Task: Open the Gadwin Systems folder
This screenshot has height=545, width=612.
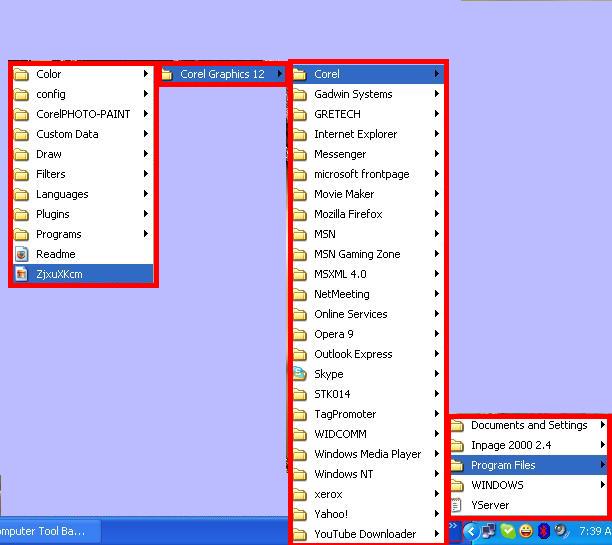Action: [x=368, y=94]
